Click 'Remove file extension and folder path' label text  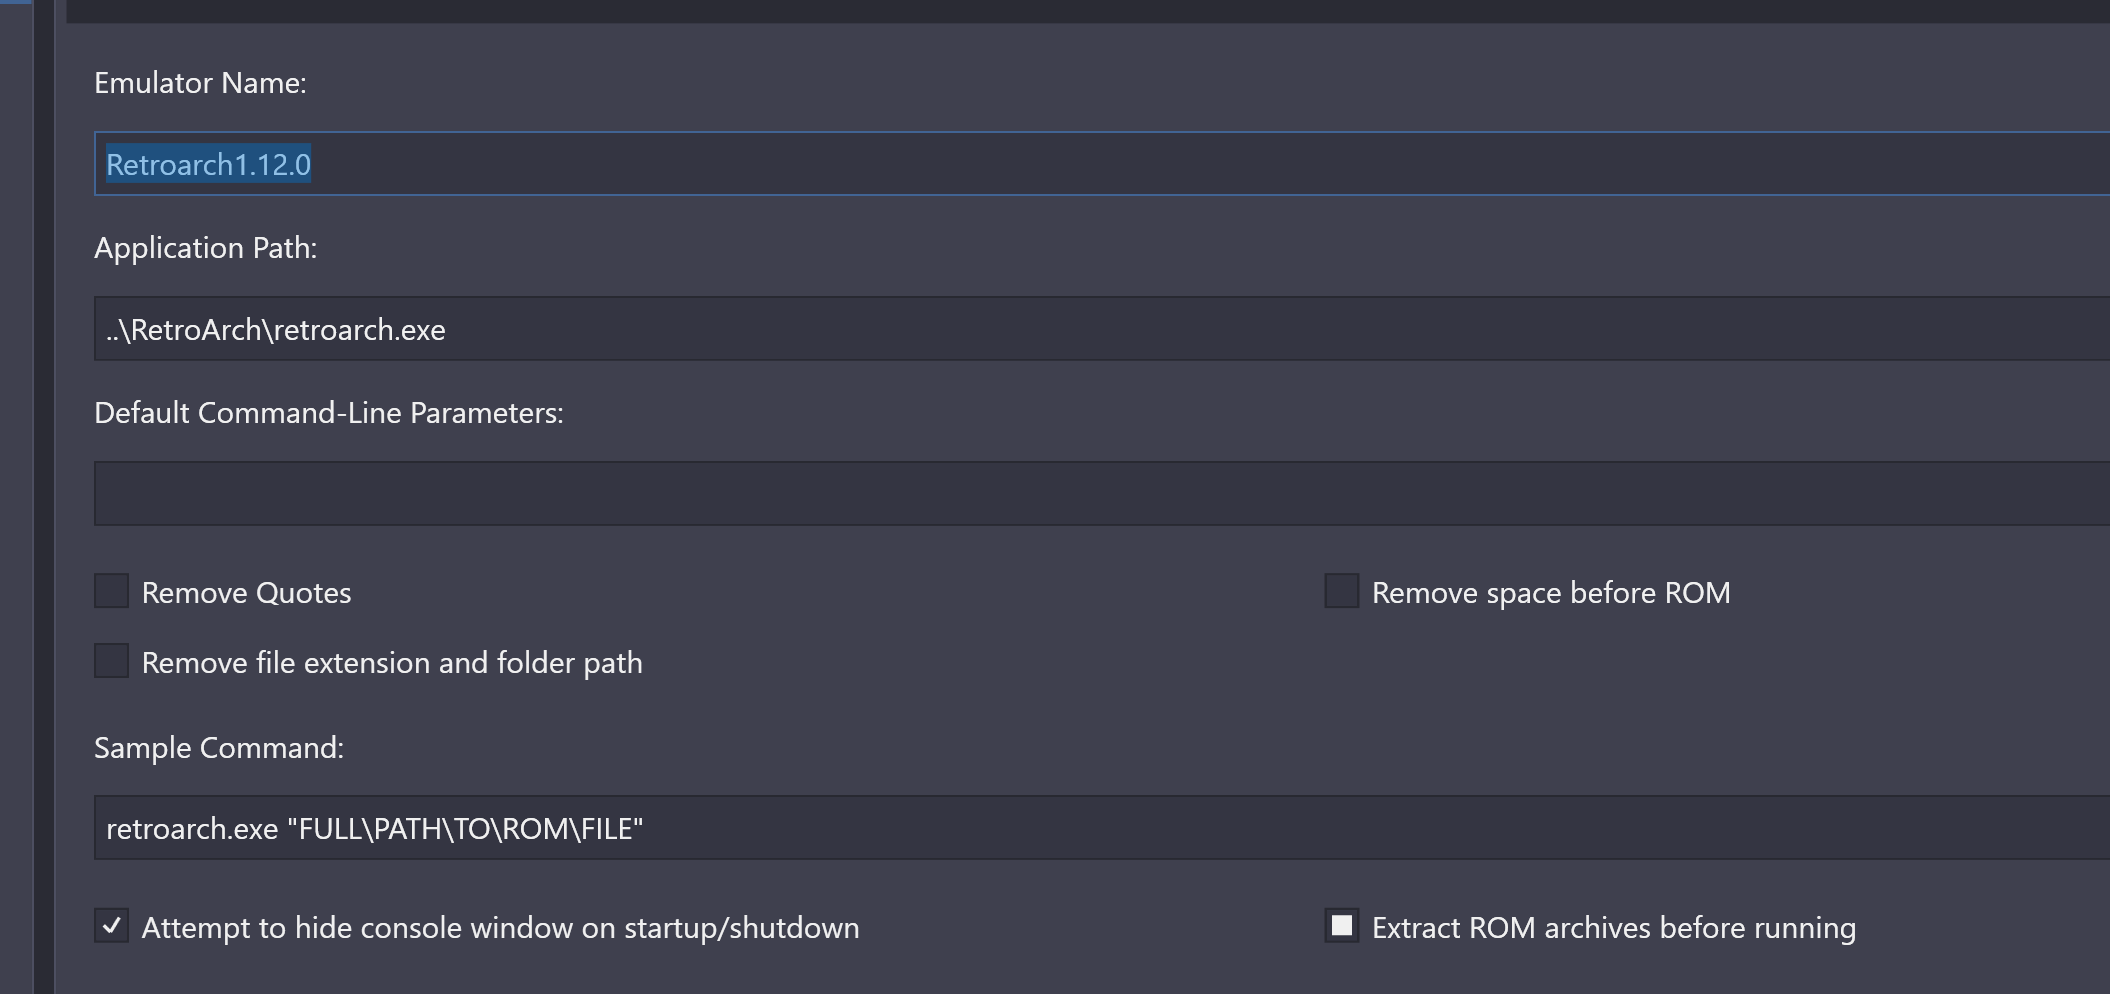click(392, 663)
